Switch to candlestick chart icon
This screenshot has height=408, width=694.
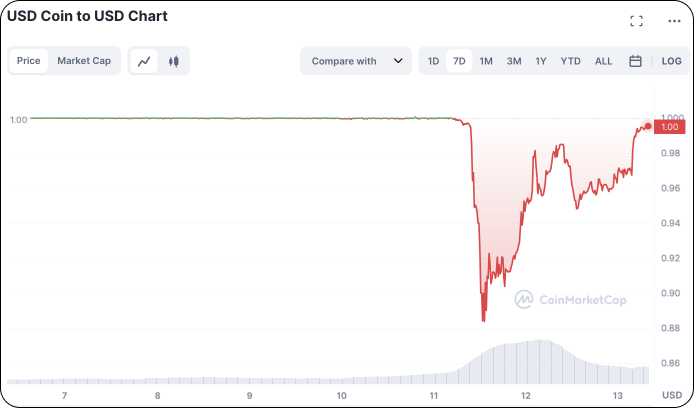174,61
